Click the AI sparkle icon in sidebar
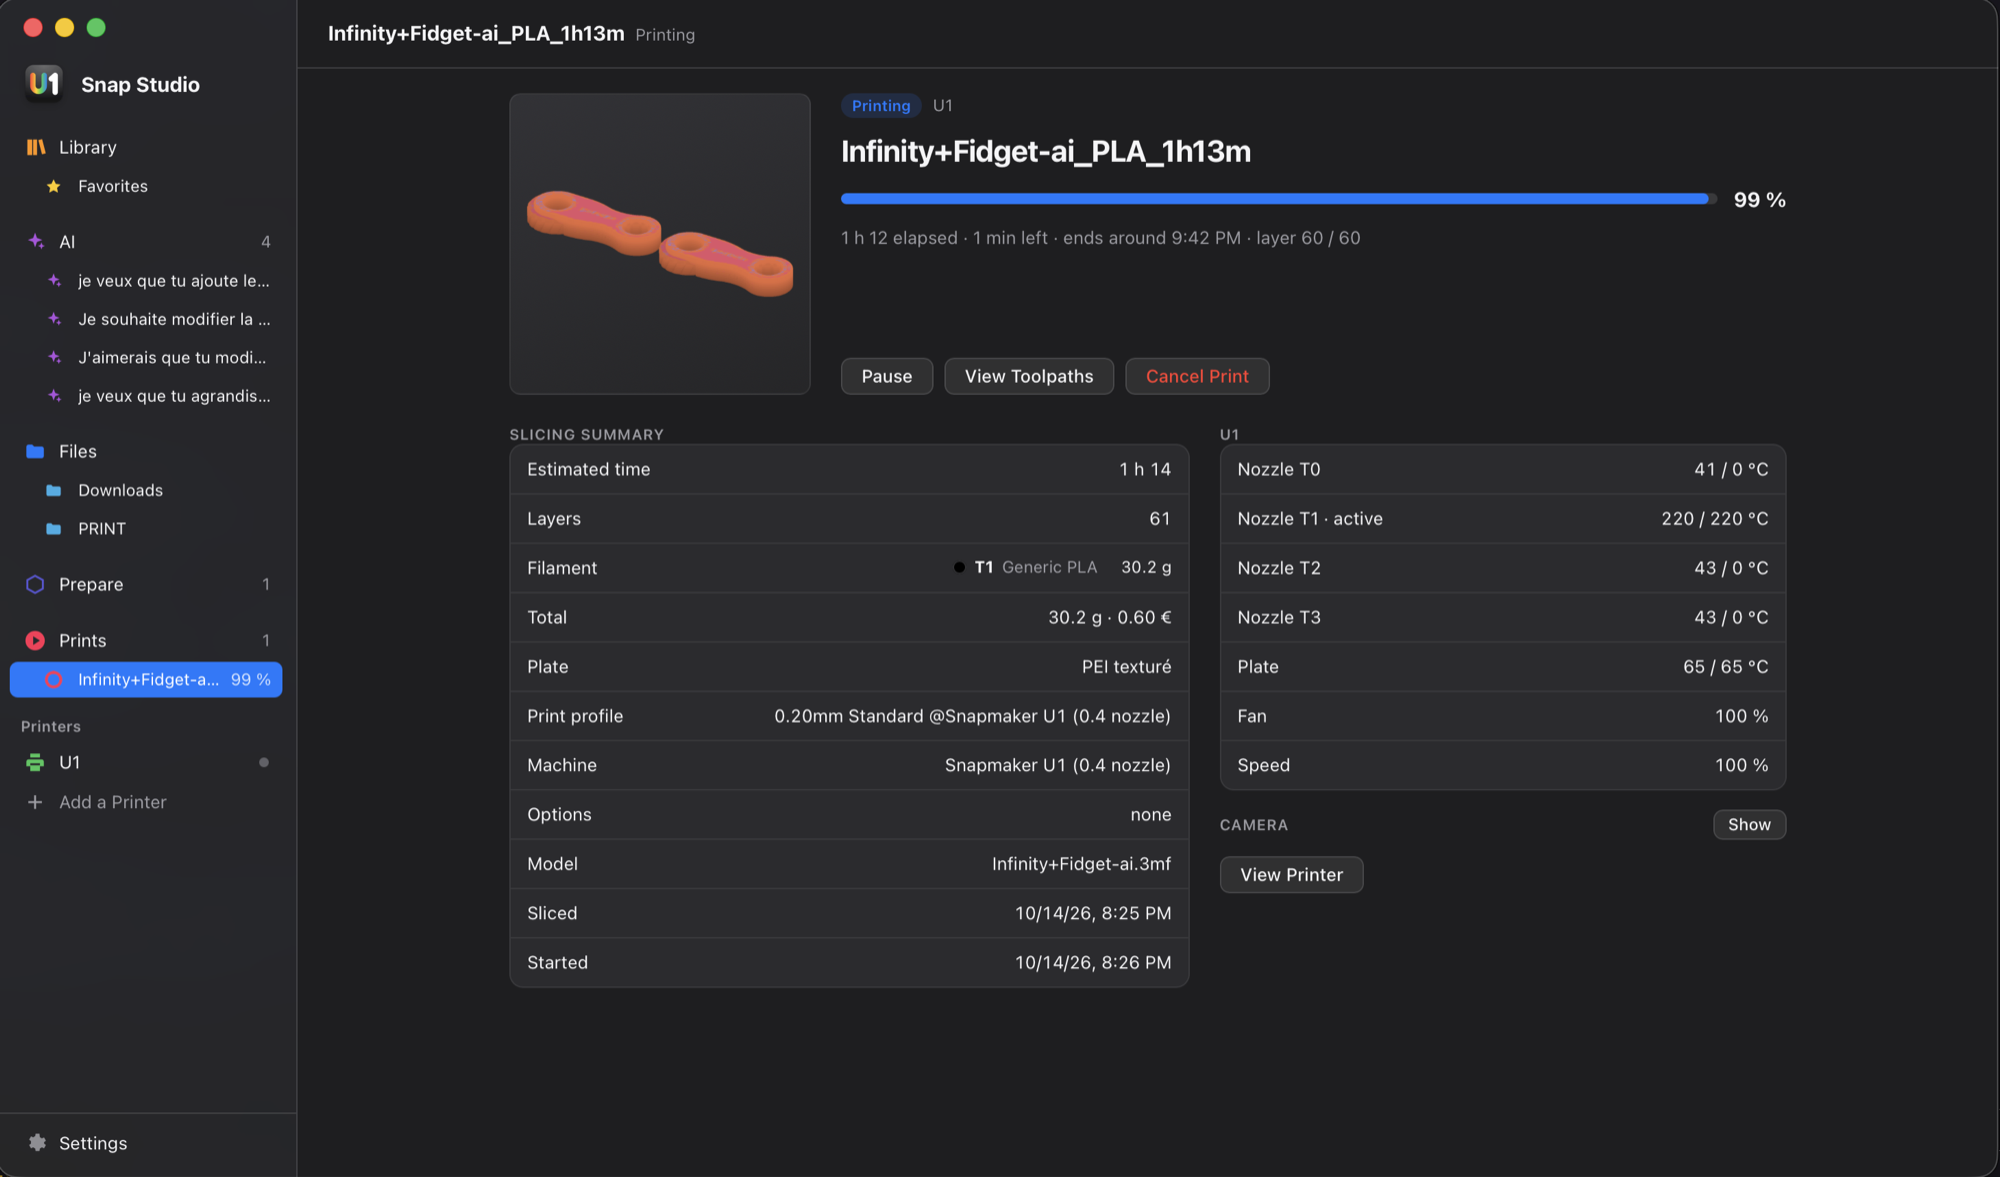Screen dimensions: 2000x1177 [x=36, y=241]
